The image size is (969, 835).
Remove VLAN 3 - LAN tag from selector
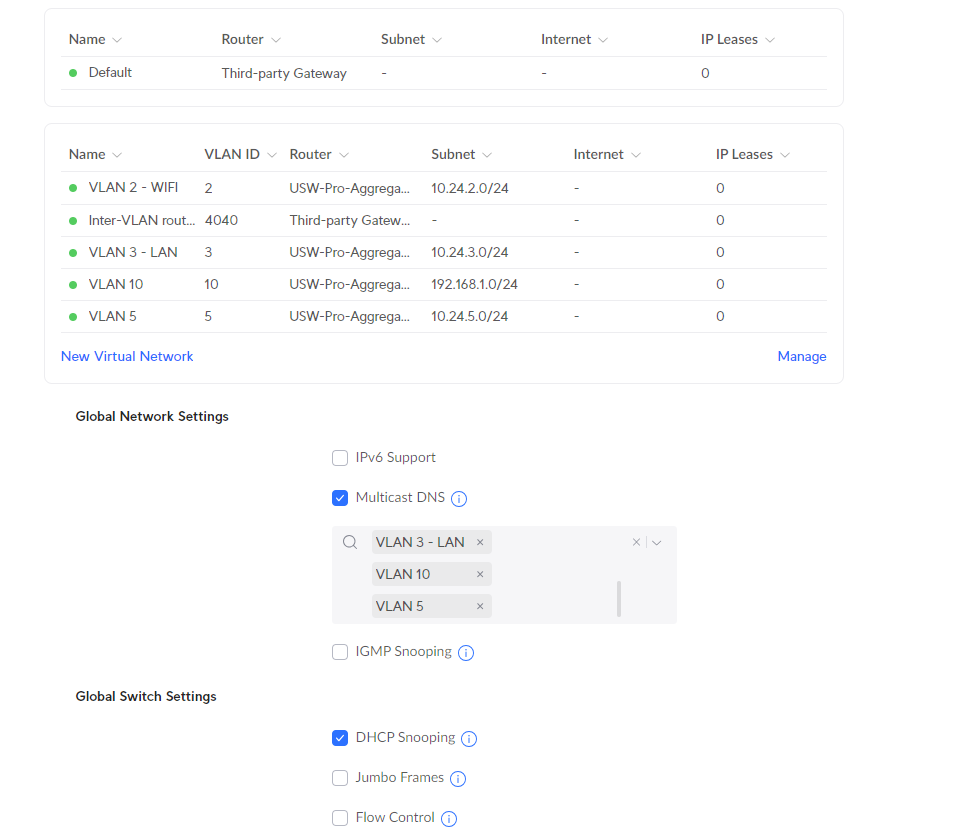[x=480, y=542]
